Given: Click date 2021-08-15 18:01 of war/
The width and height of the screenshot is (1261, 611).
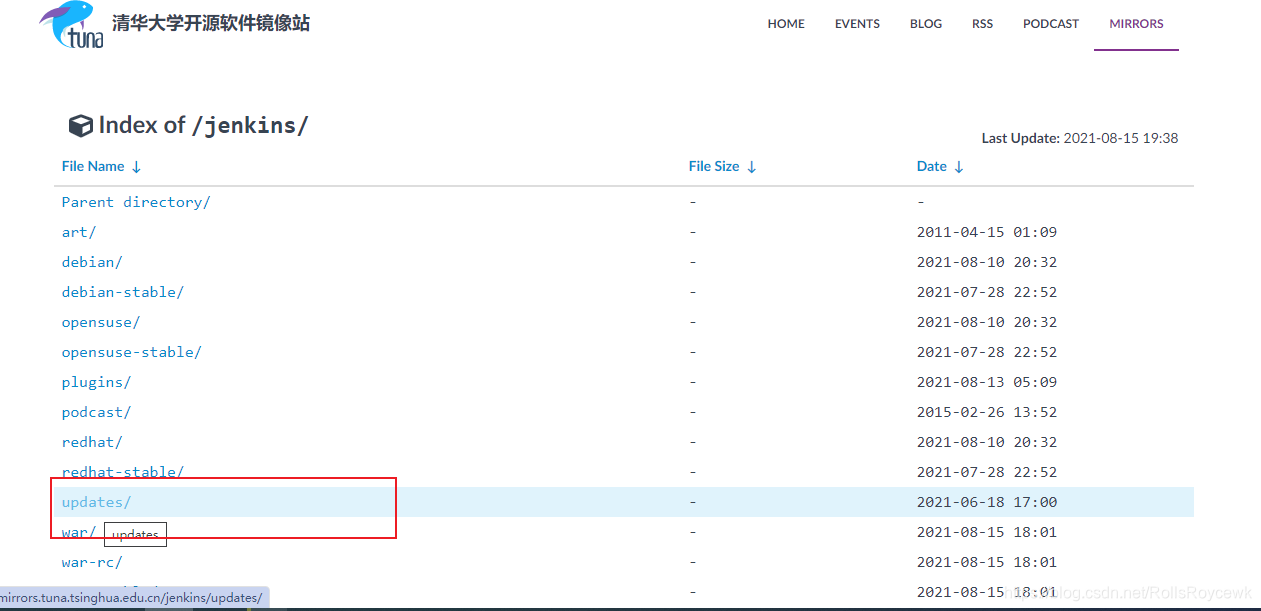Looking at the screenshot, I should click(987, 532).
